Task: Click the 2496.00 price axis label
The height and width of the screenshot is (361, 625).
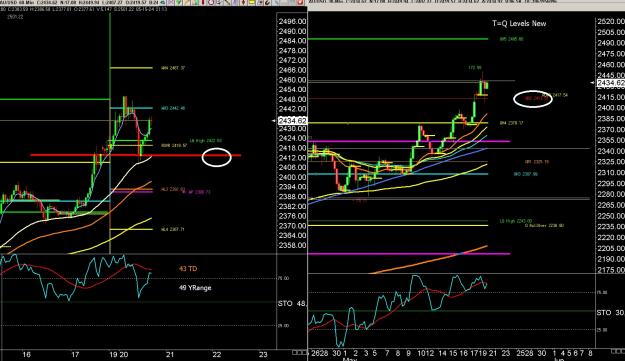Action: pos(293,22)
